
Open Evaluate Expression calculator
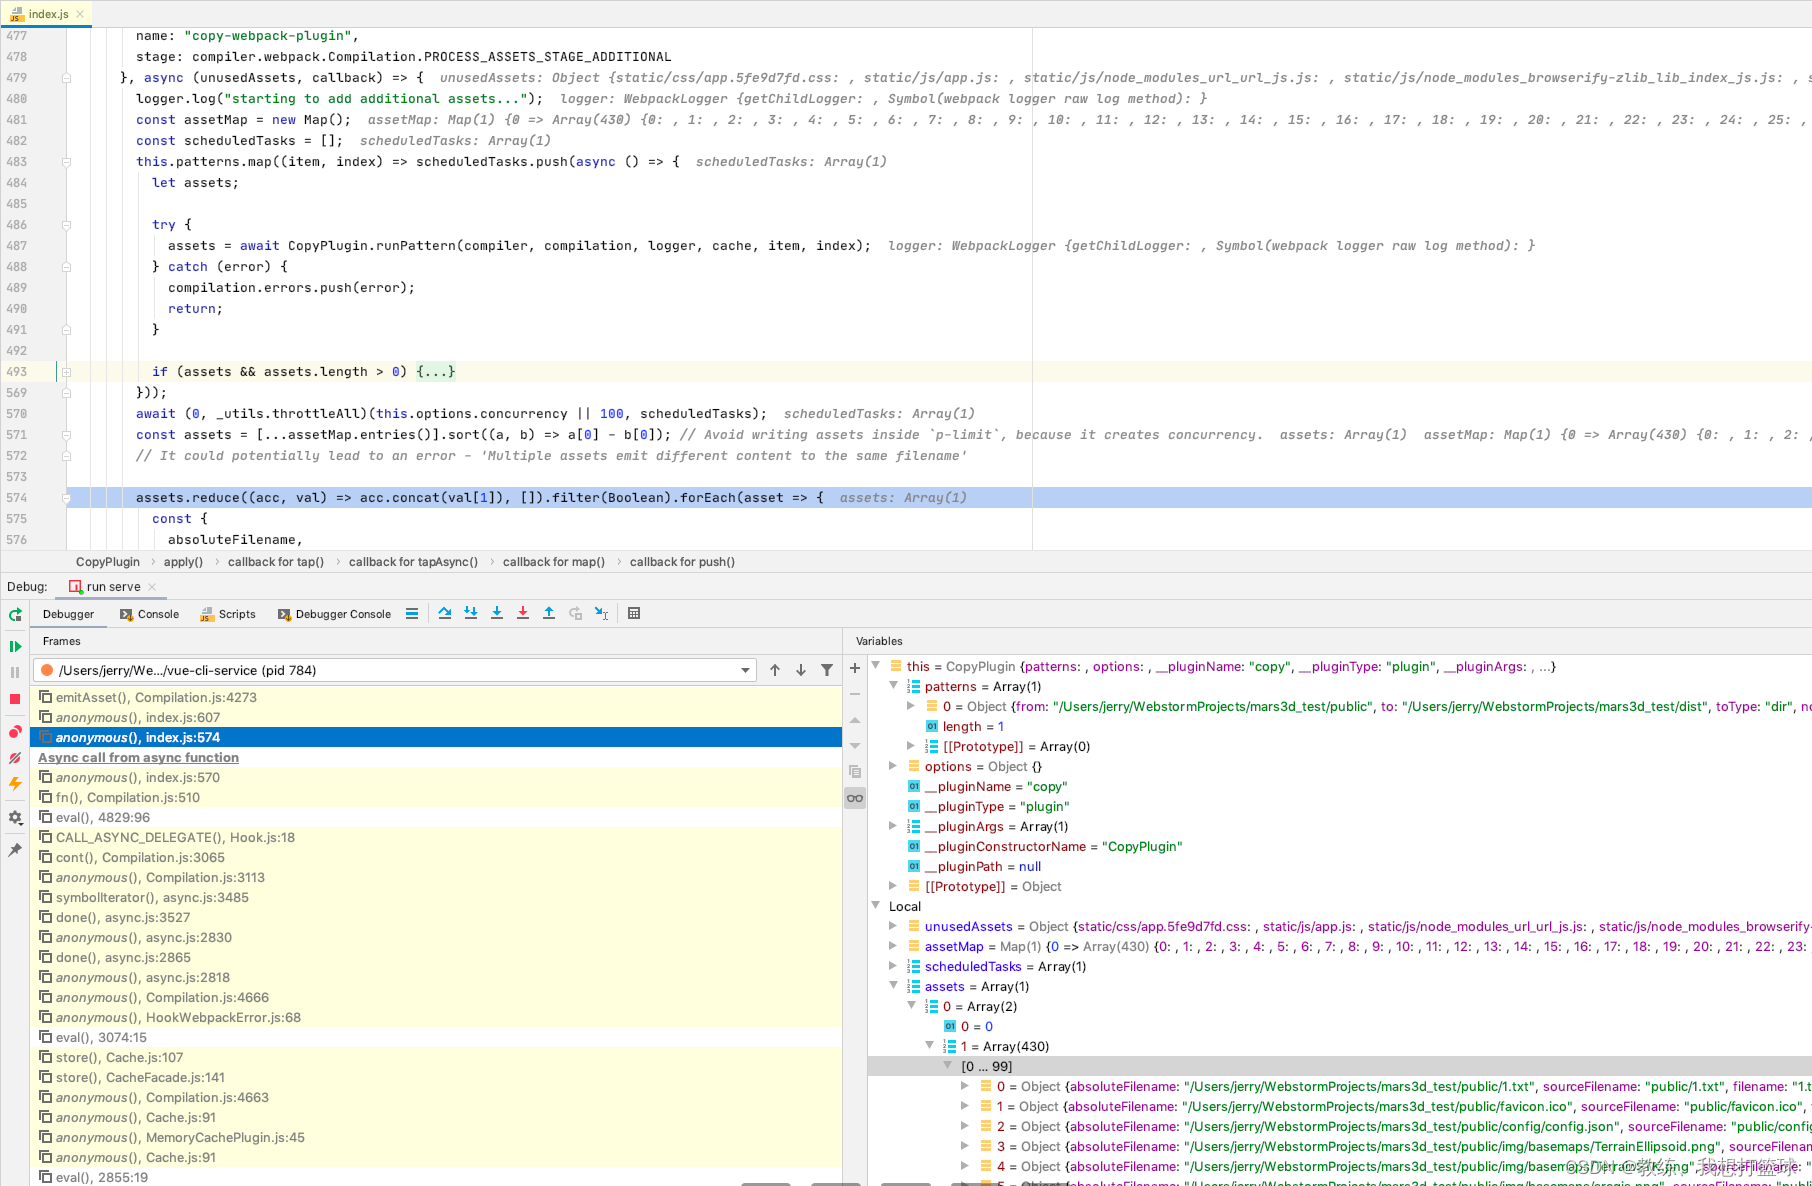pos(634,614)
